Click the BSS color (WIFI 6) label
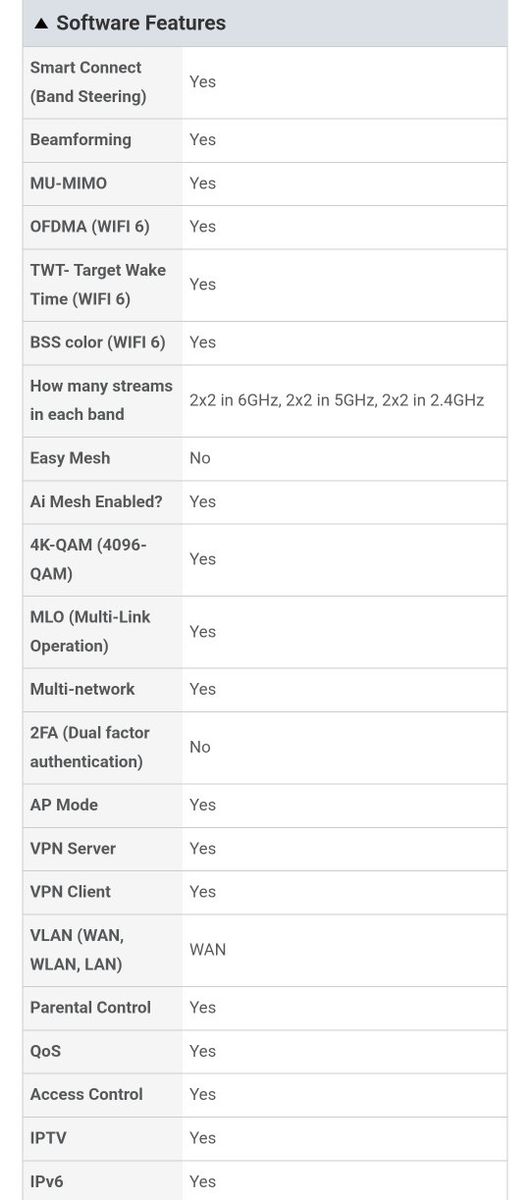530x1200 pixels. coord(98,342)
